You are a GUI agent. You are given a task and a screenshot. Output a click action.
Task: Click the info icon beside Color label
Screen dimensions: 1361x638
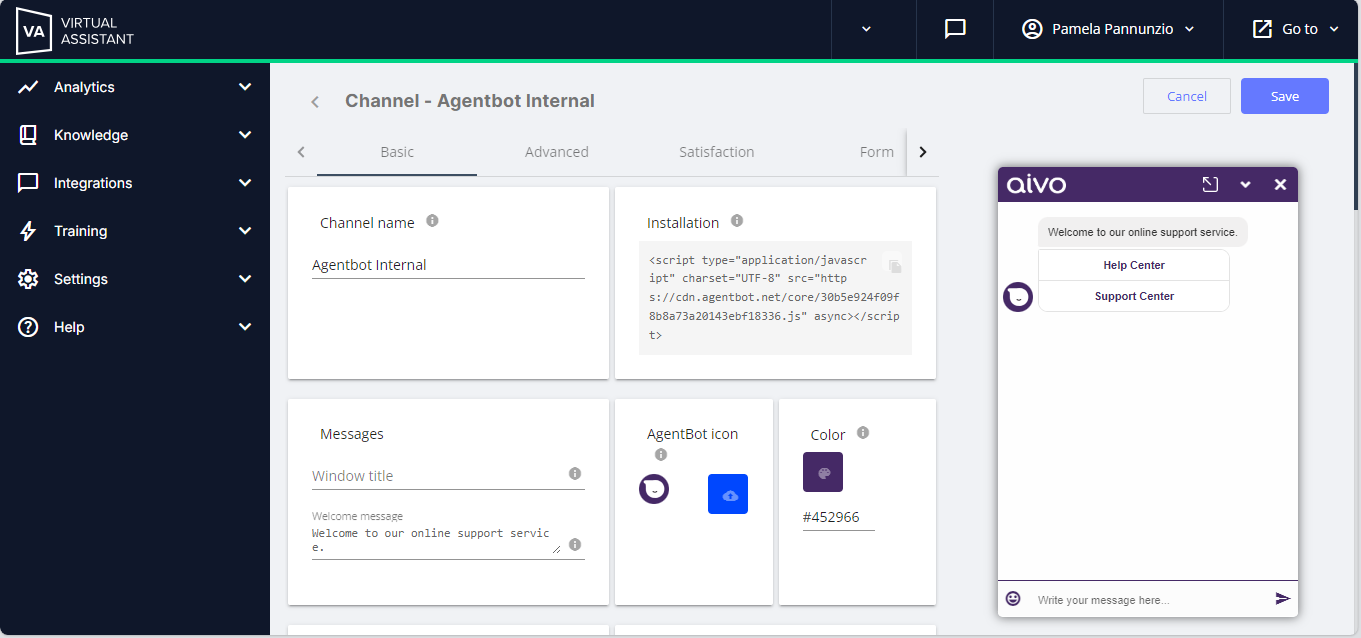point(863,433)
